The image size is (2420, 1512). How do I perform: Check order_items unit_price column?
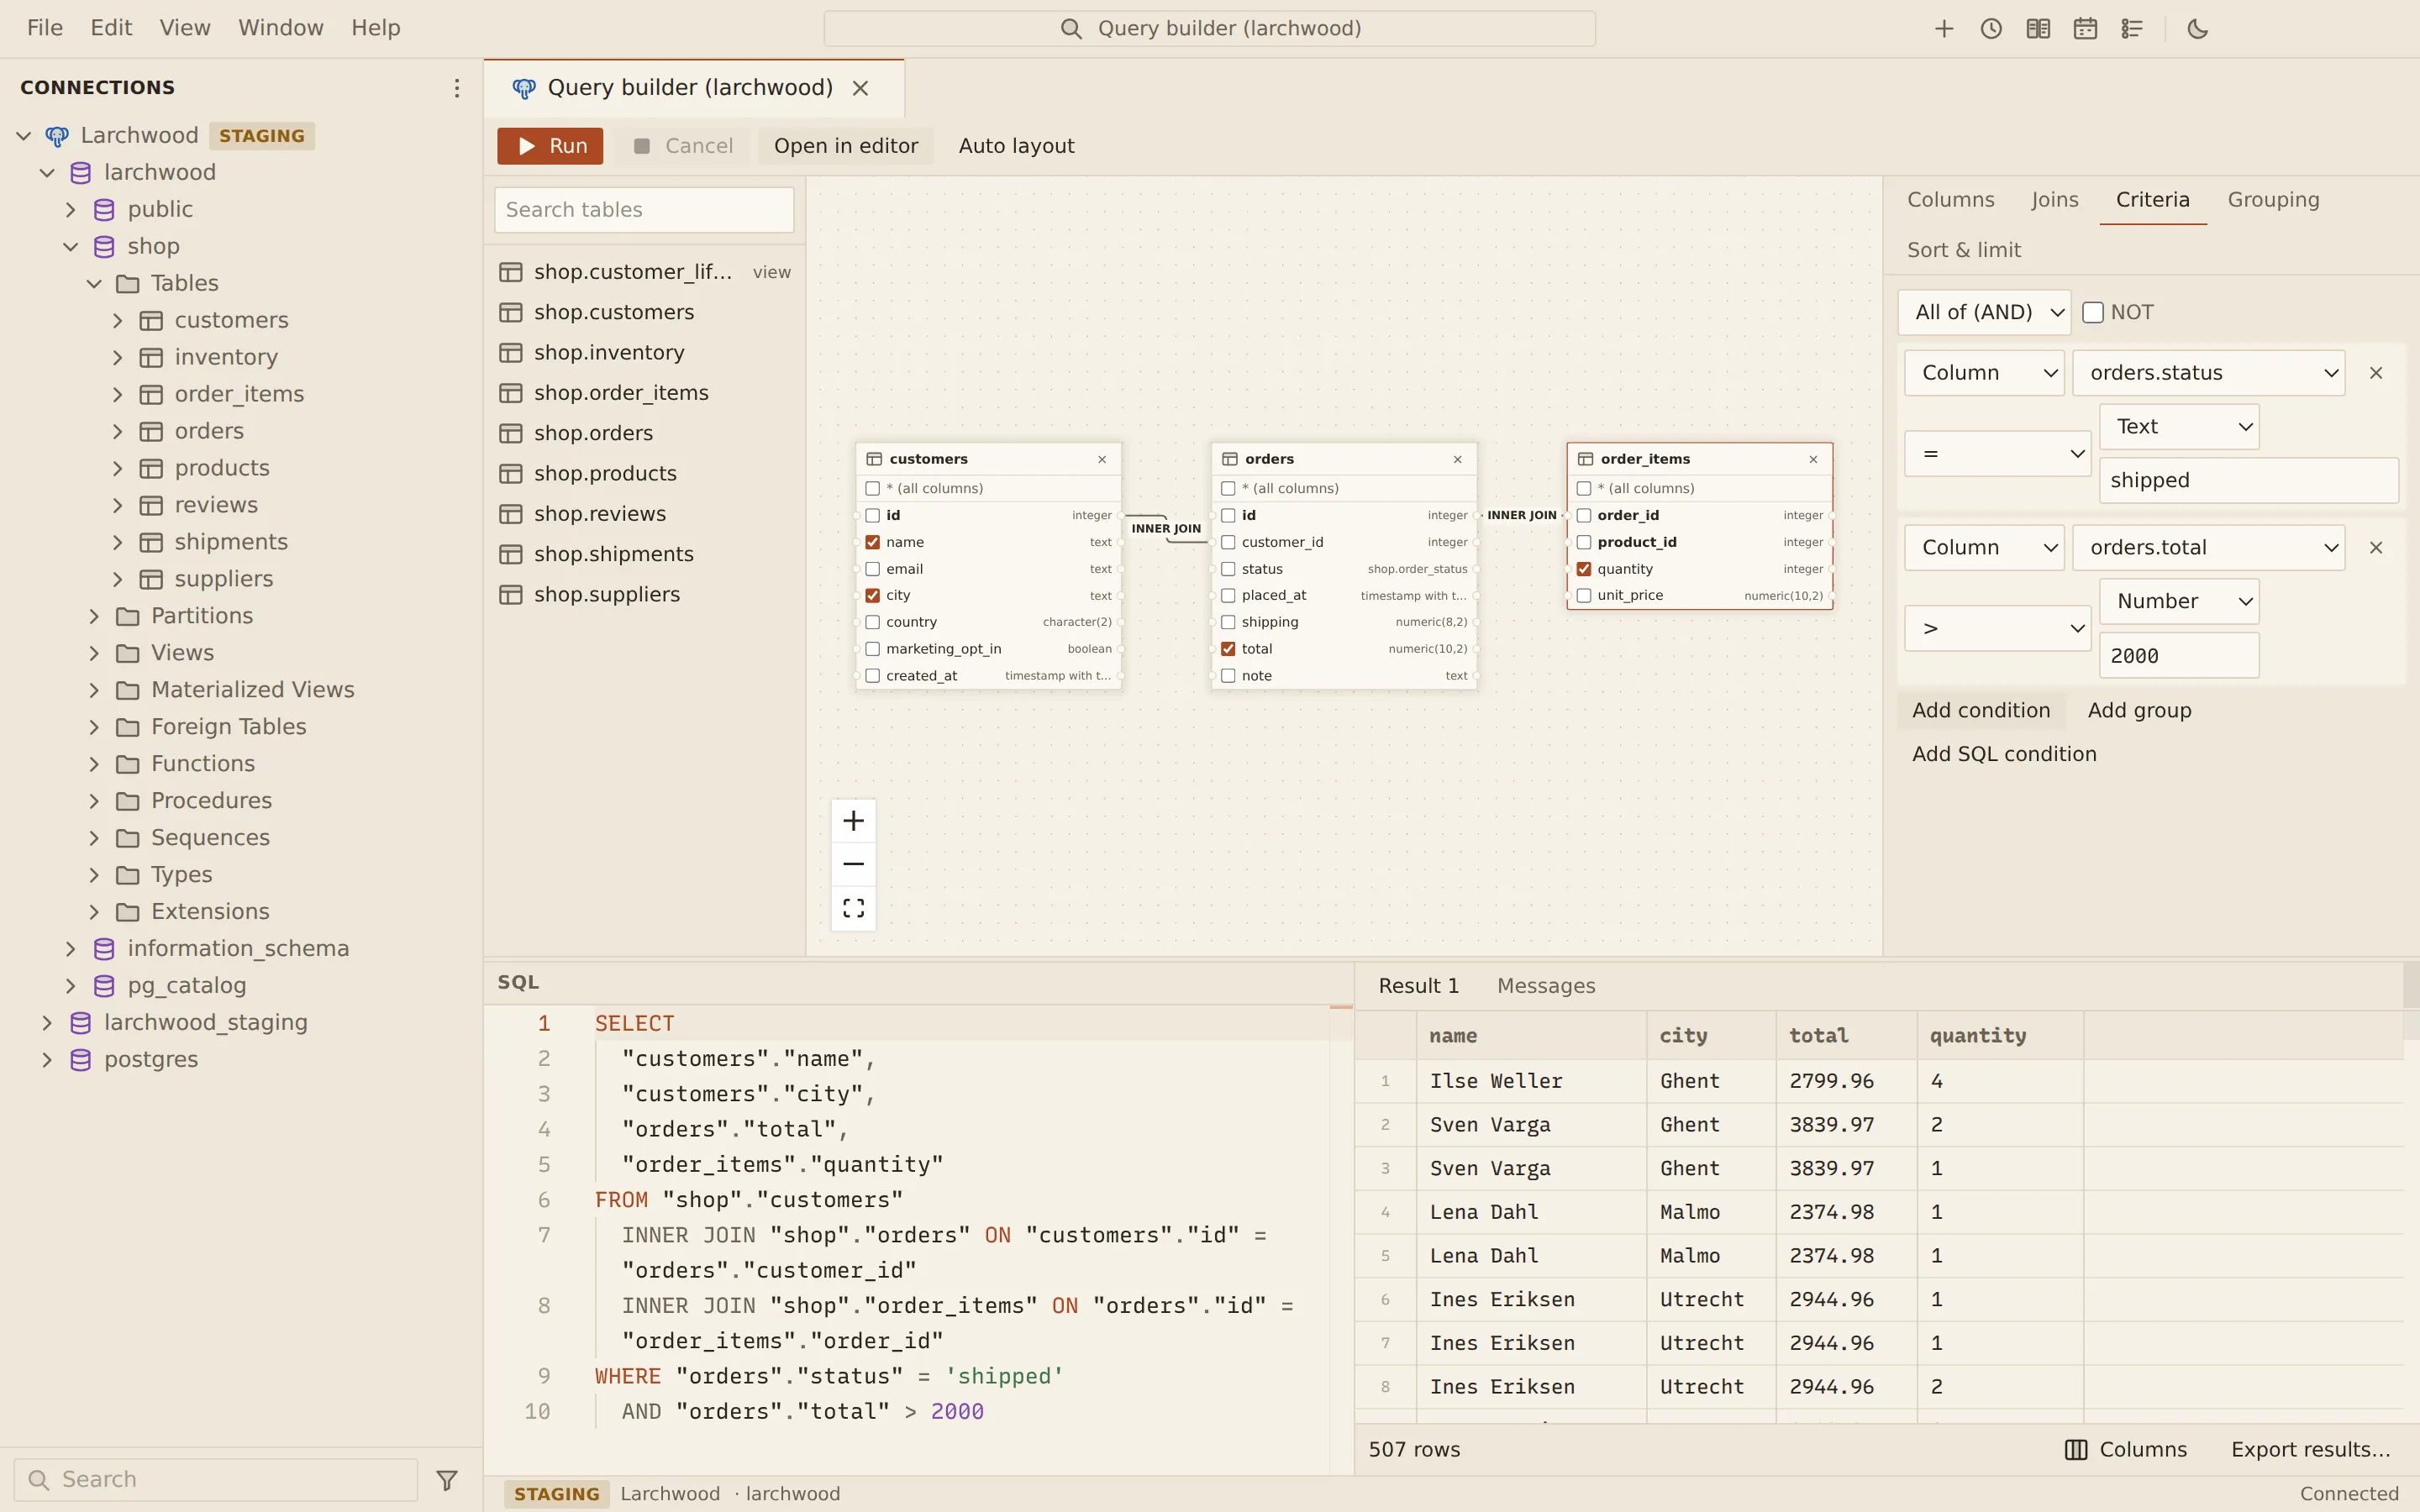1584,595
